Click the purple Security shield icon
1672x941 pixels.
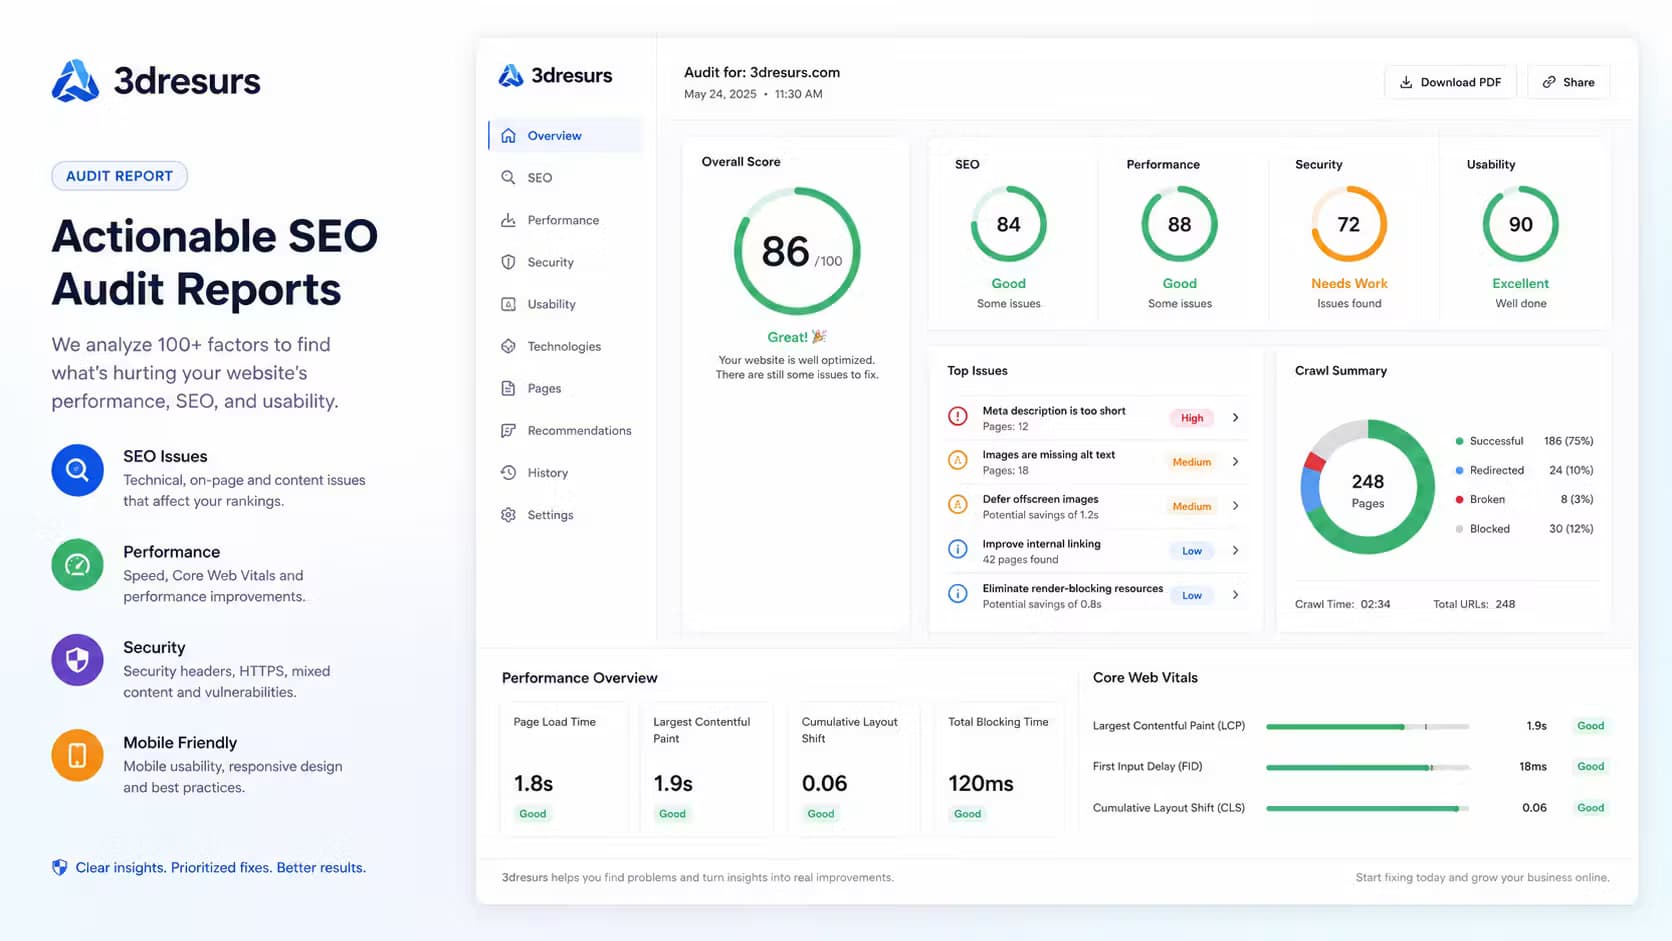coord(77,660)
